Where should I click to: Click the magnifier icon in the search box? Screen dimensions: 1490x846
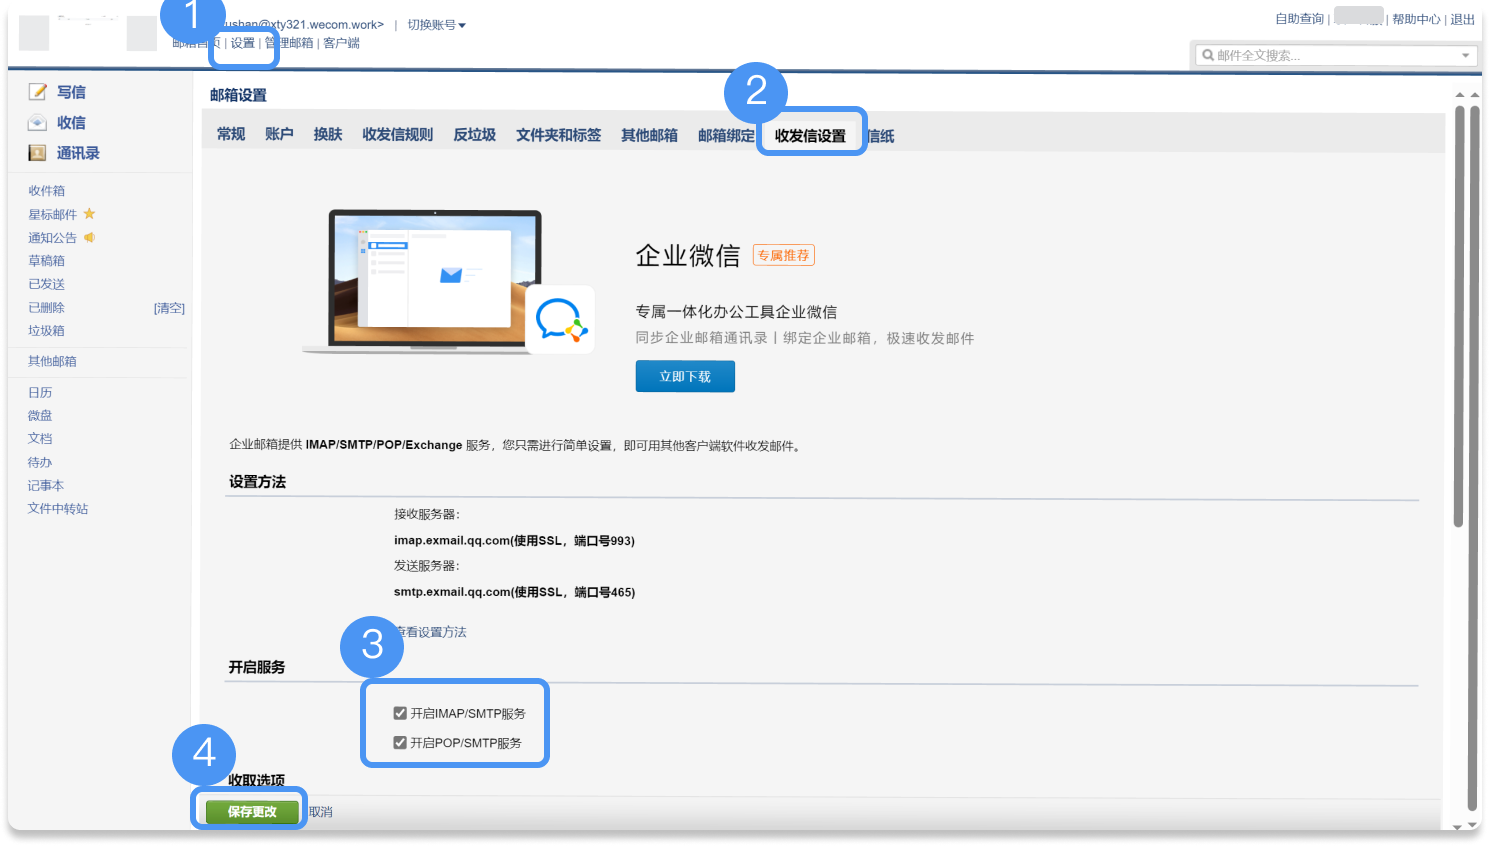[1207, 54]
